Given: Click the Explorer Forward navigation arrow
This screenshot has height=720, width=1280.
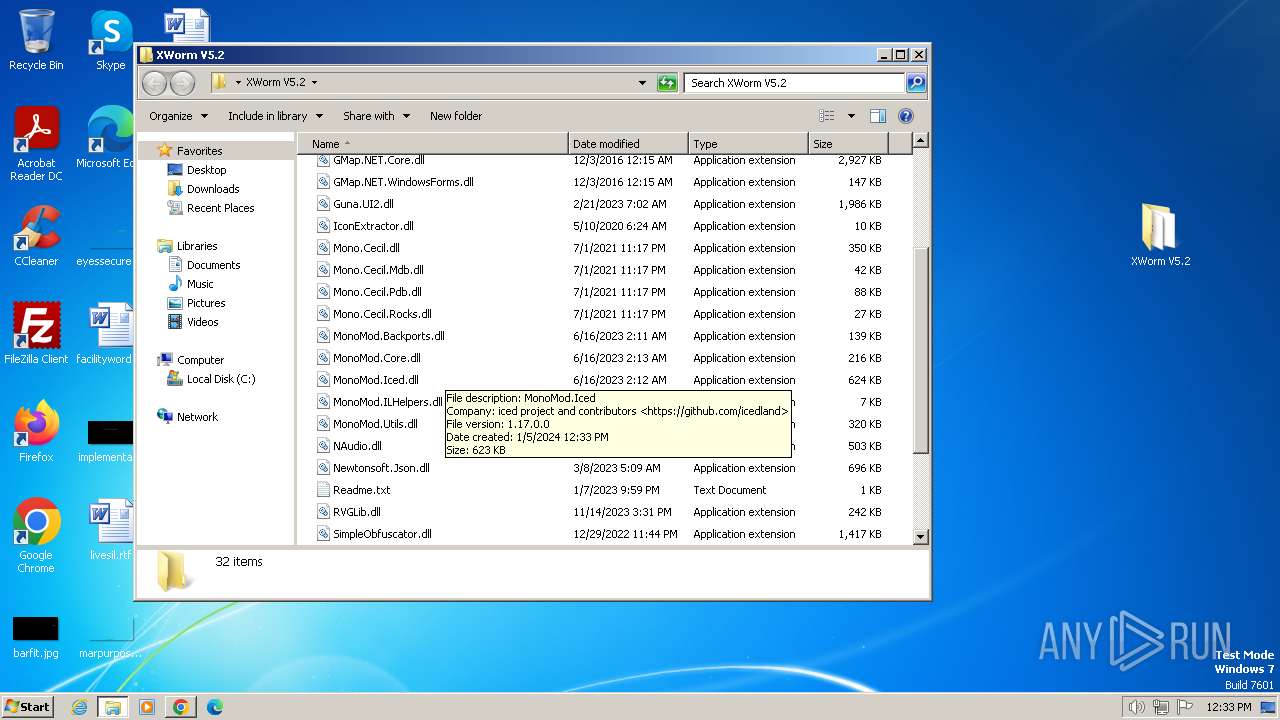Looking at the screenshot, I should pyautogui.click(x=182, y=83).
